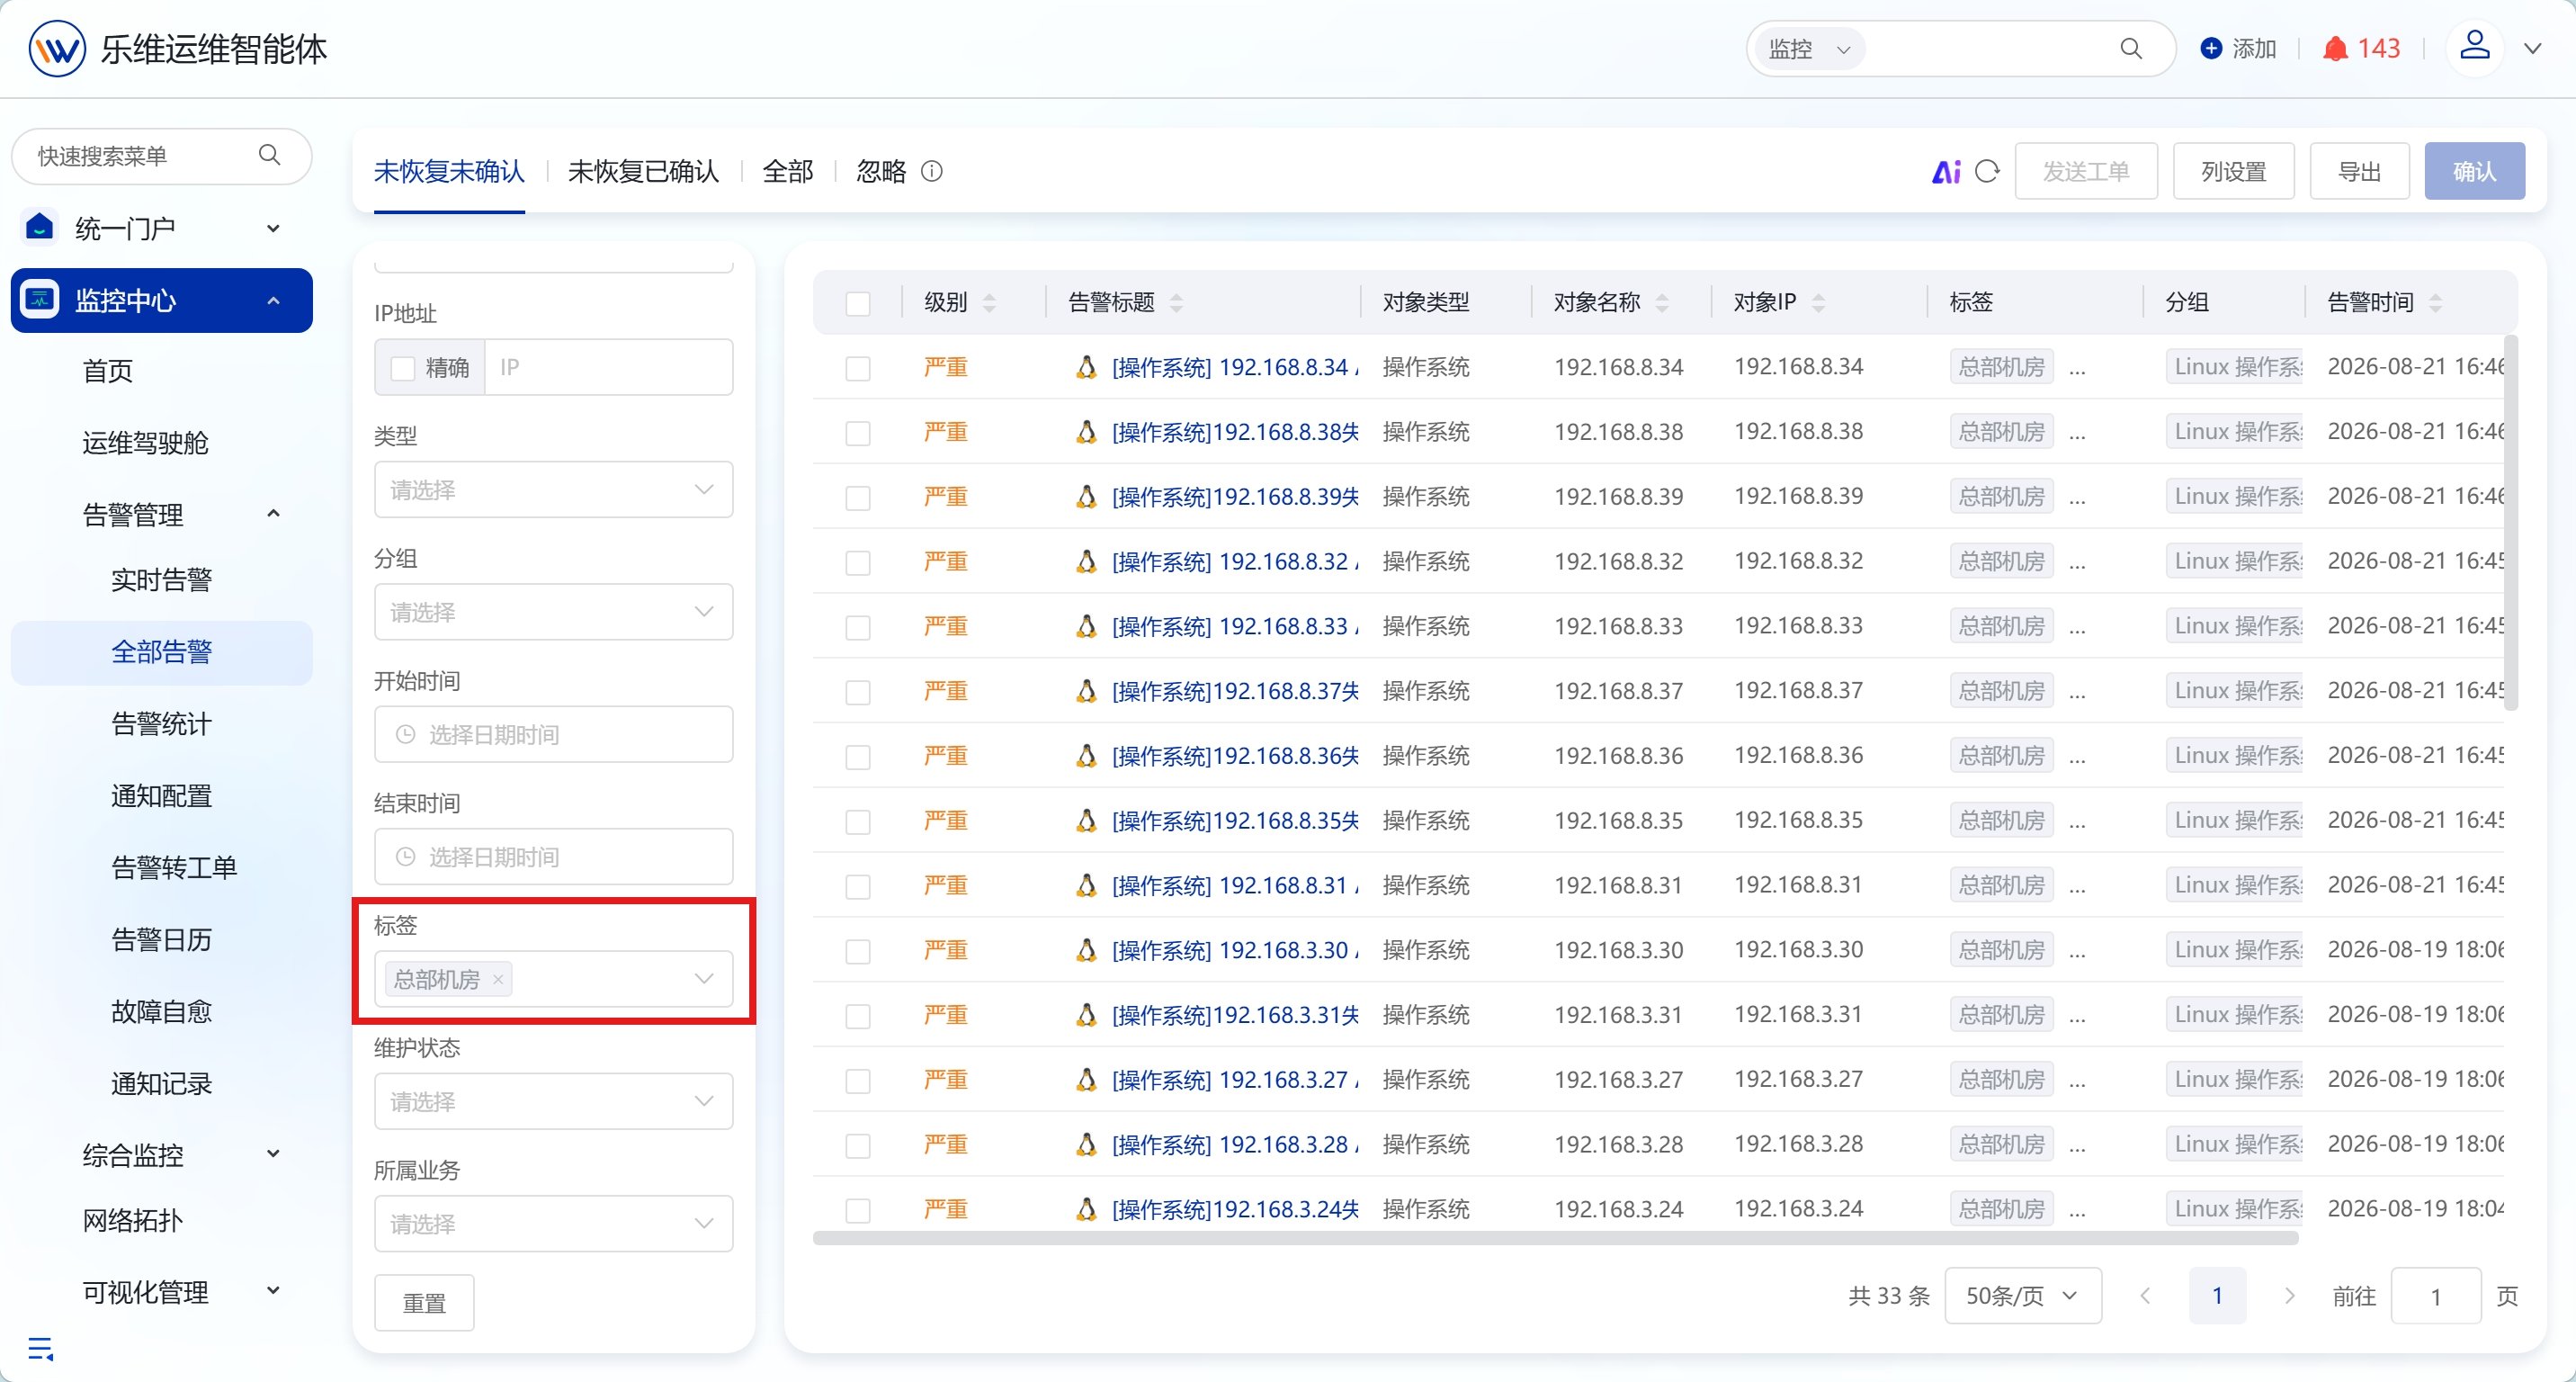Open alarm link for 192.168.8.38

1234,432
